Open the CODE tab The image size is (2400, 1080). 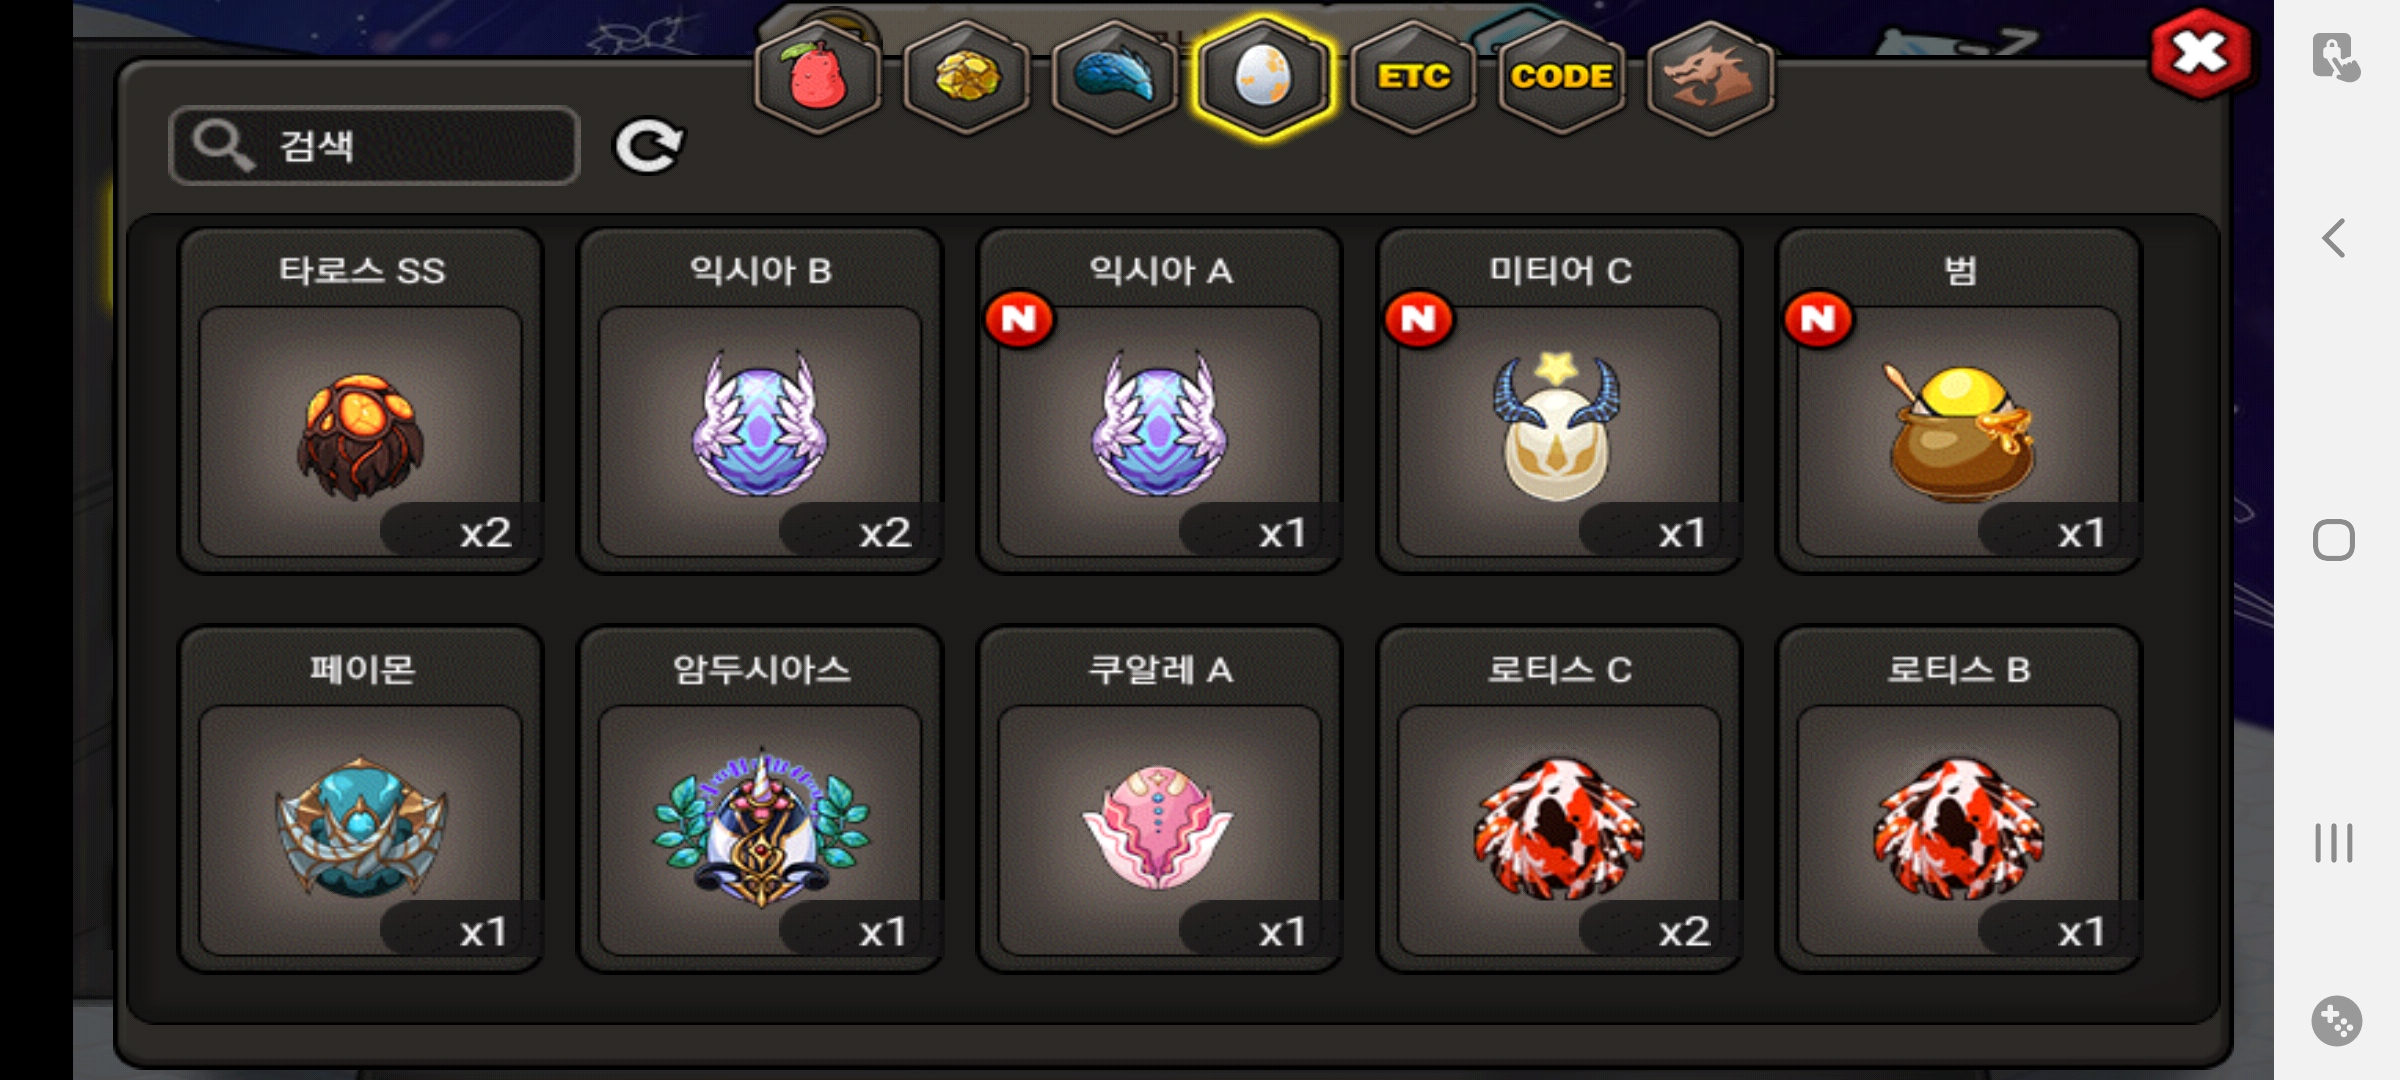pyautogui.click(x=1561, y=77)
